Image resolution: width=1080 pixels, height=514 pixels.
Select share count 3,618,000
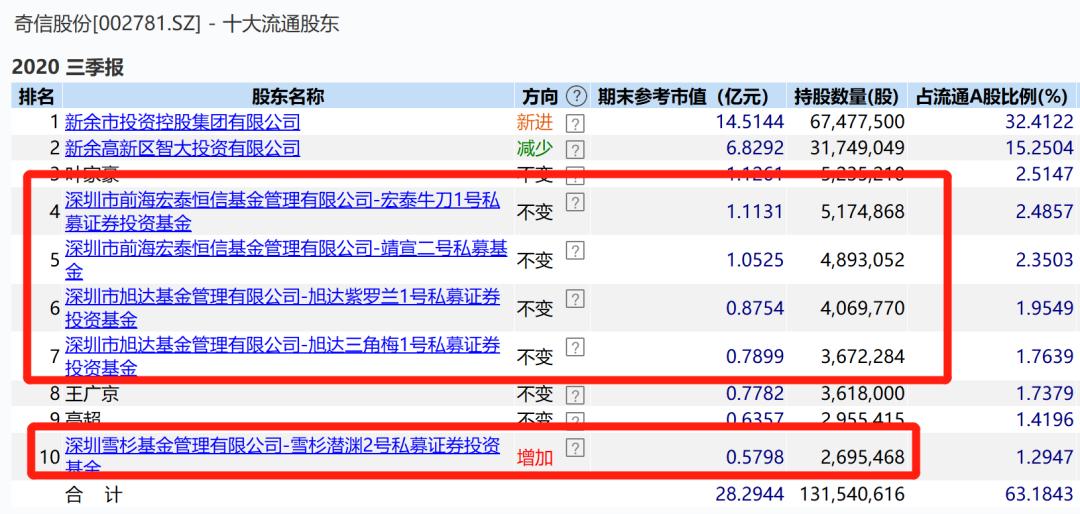860,395
